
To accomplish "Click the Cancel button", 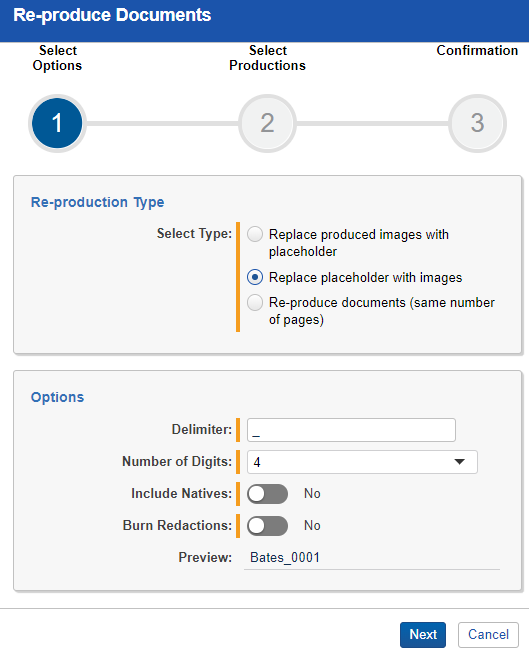I will (488, 635).
